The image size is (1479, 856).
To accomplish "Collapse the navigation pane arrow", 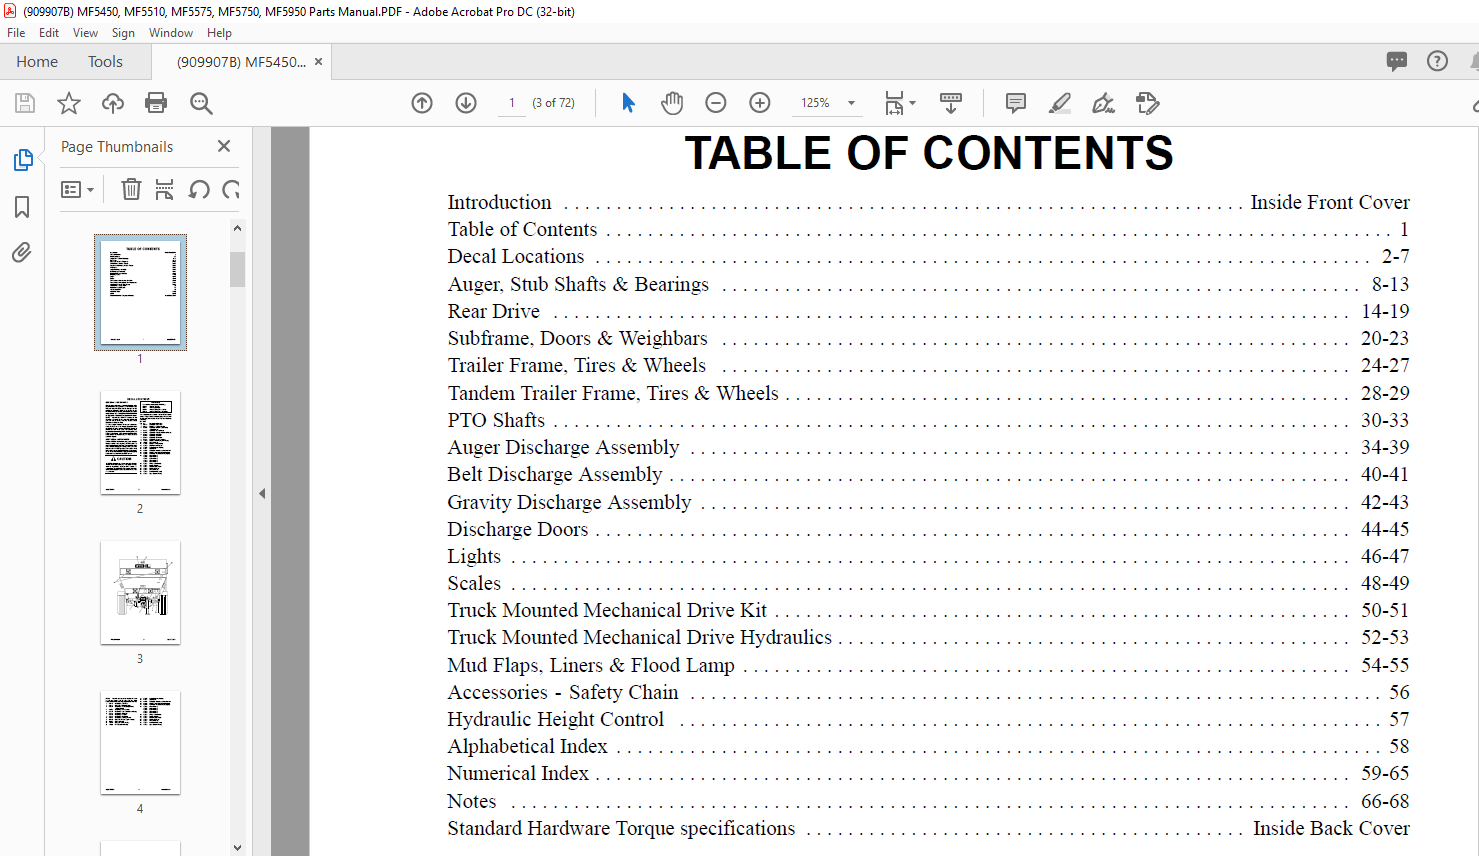I will (x=262, y=493).
